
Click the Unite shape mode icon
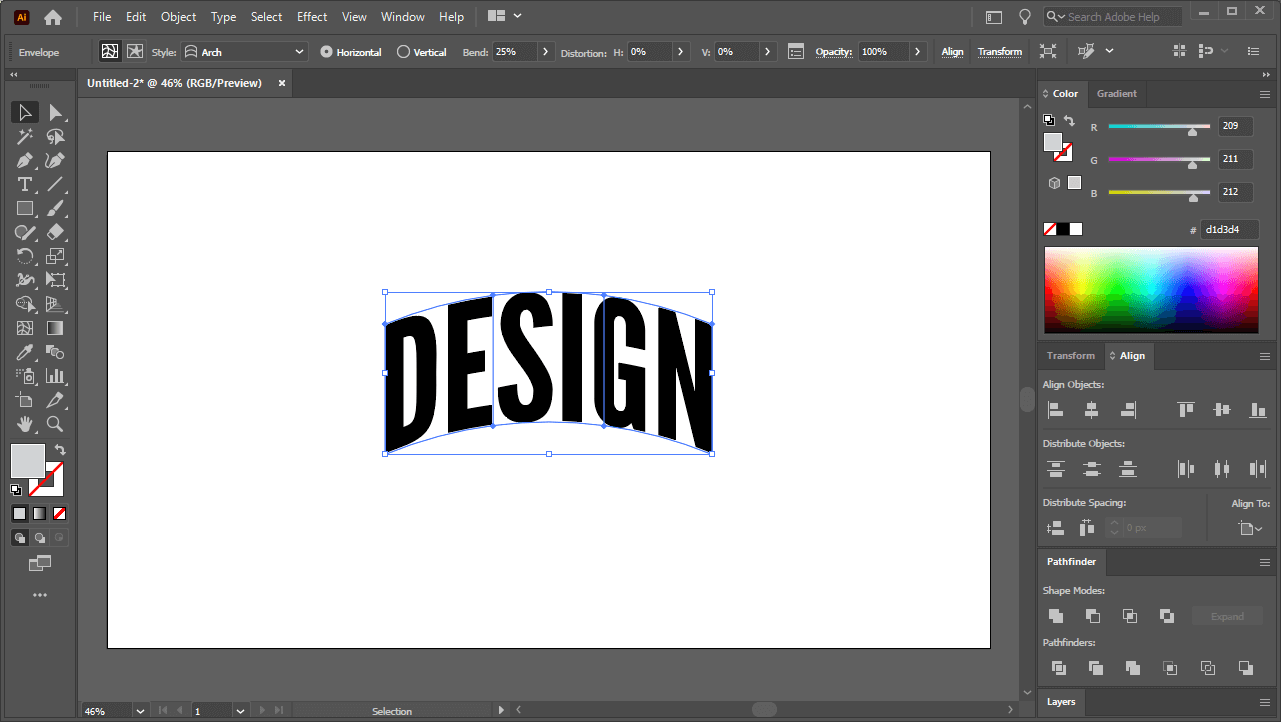pyautogui.click(x=1056, y=616)
